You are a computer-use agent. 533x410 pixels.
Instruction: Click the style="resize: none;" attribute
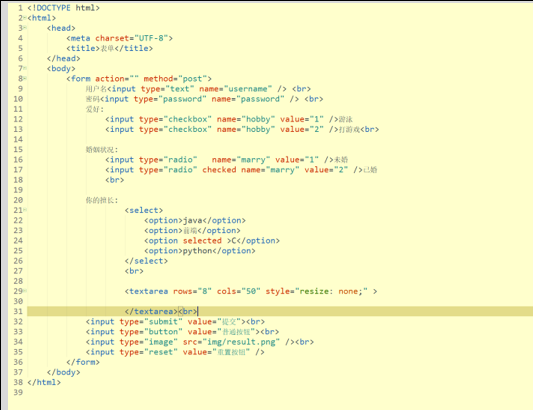click(x=316, y=291)
